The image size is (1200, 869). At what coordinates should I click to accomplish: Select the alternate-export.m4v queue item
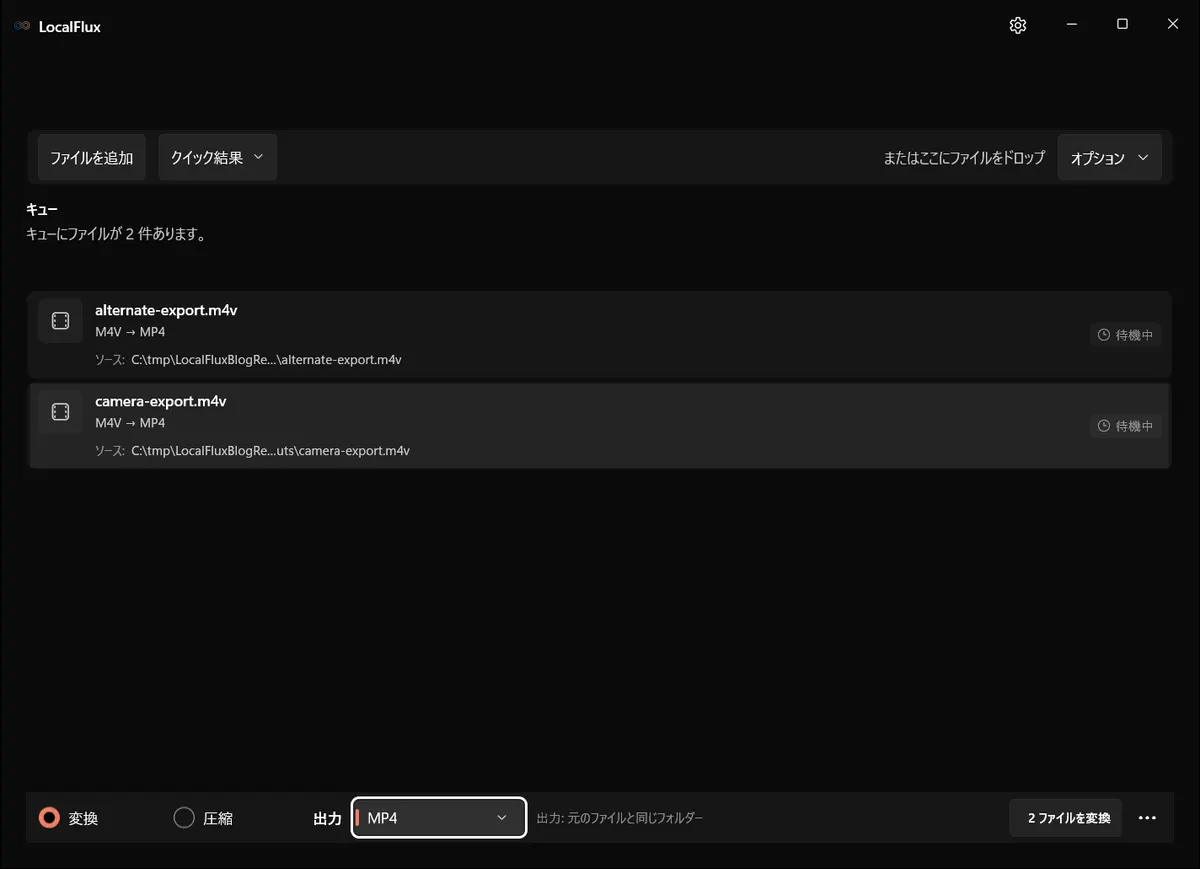600,334
